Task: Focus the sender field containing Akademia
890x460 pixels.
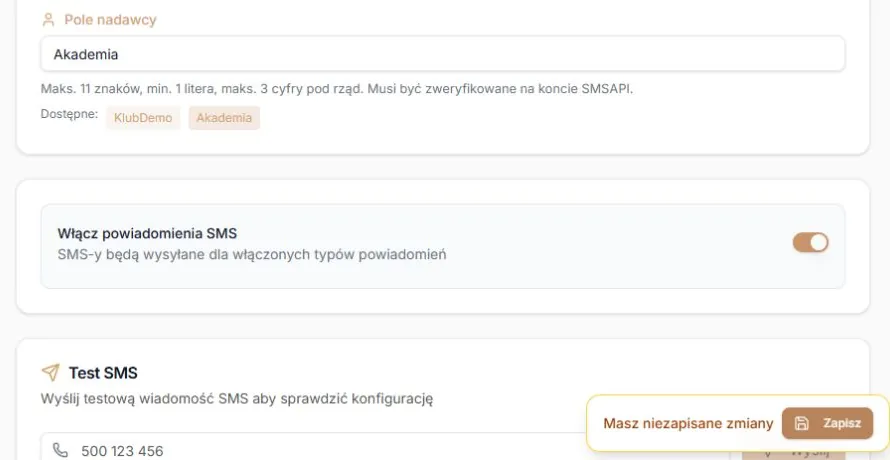Action: [443, 54]
